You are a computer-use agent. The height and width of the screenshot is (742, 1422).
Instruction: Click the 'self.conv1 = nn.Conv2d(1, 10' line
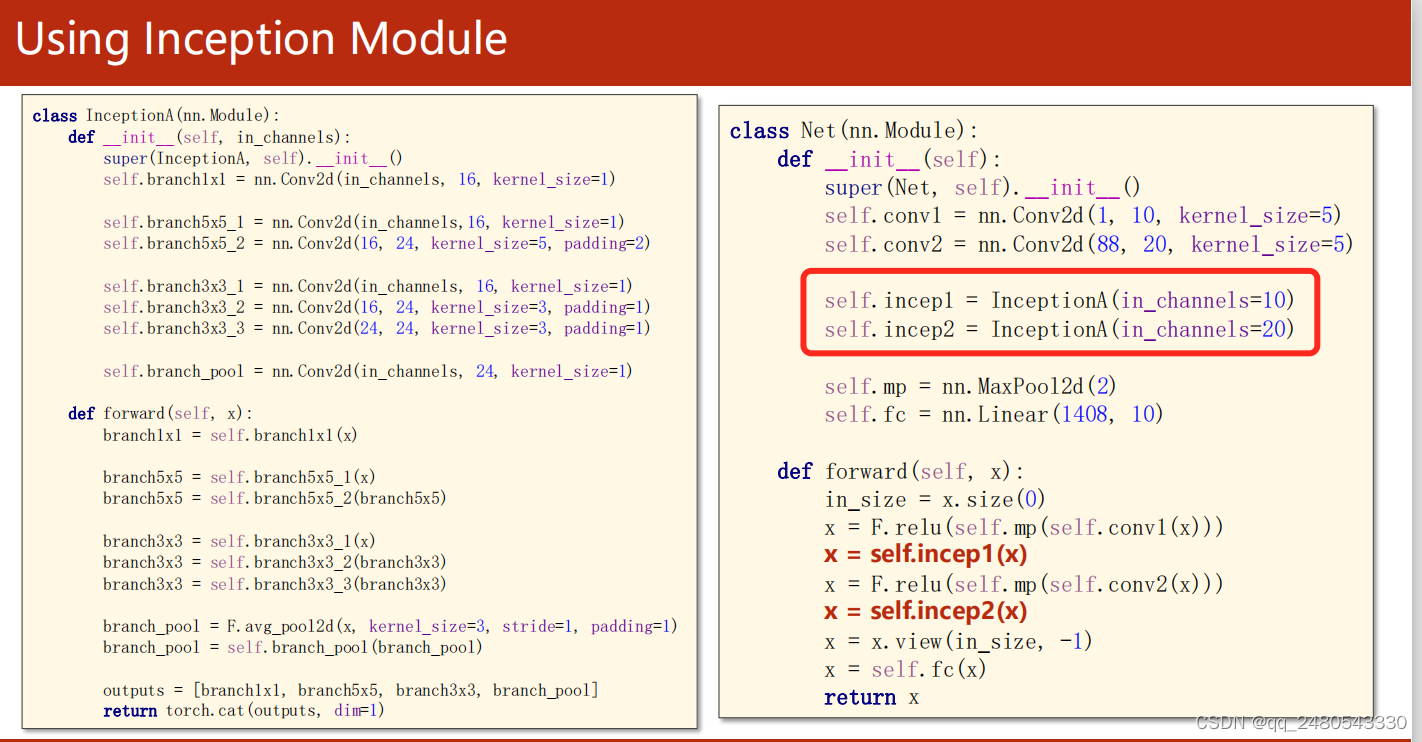pyautogui.click(x=1083, y=215)
